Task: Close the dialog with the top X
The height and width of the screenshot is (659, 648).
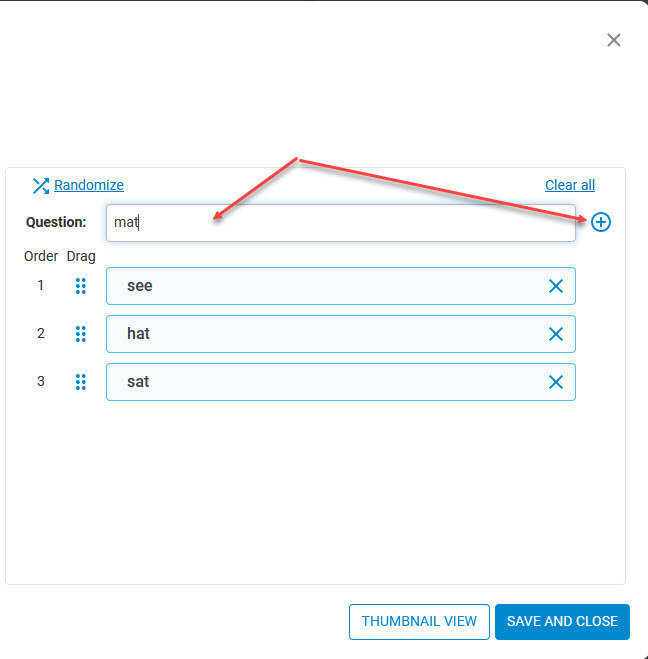Action: 614,40
